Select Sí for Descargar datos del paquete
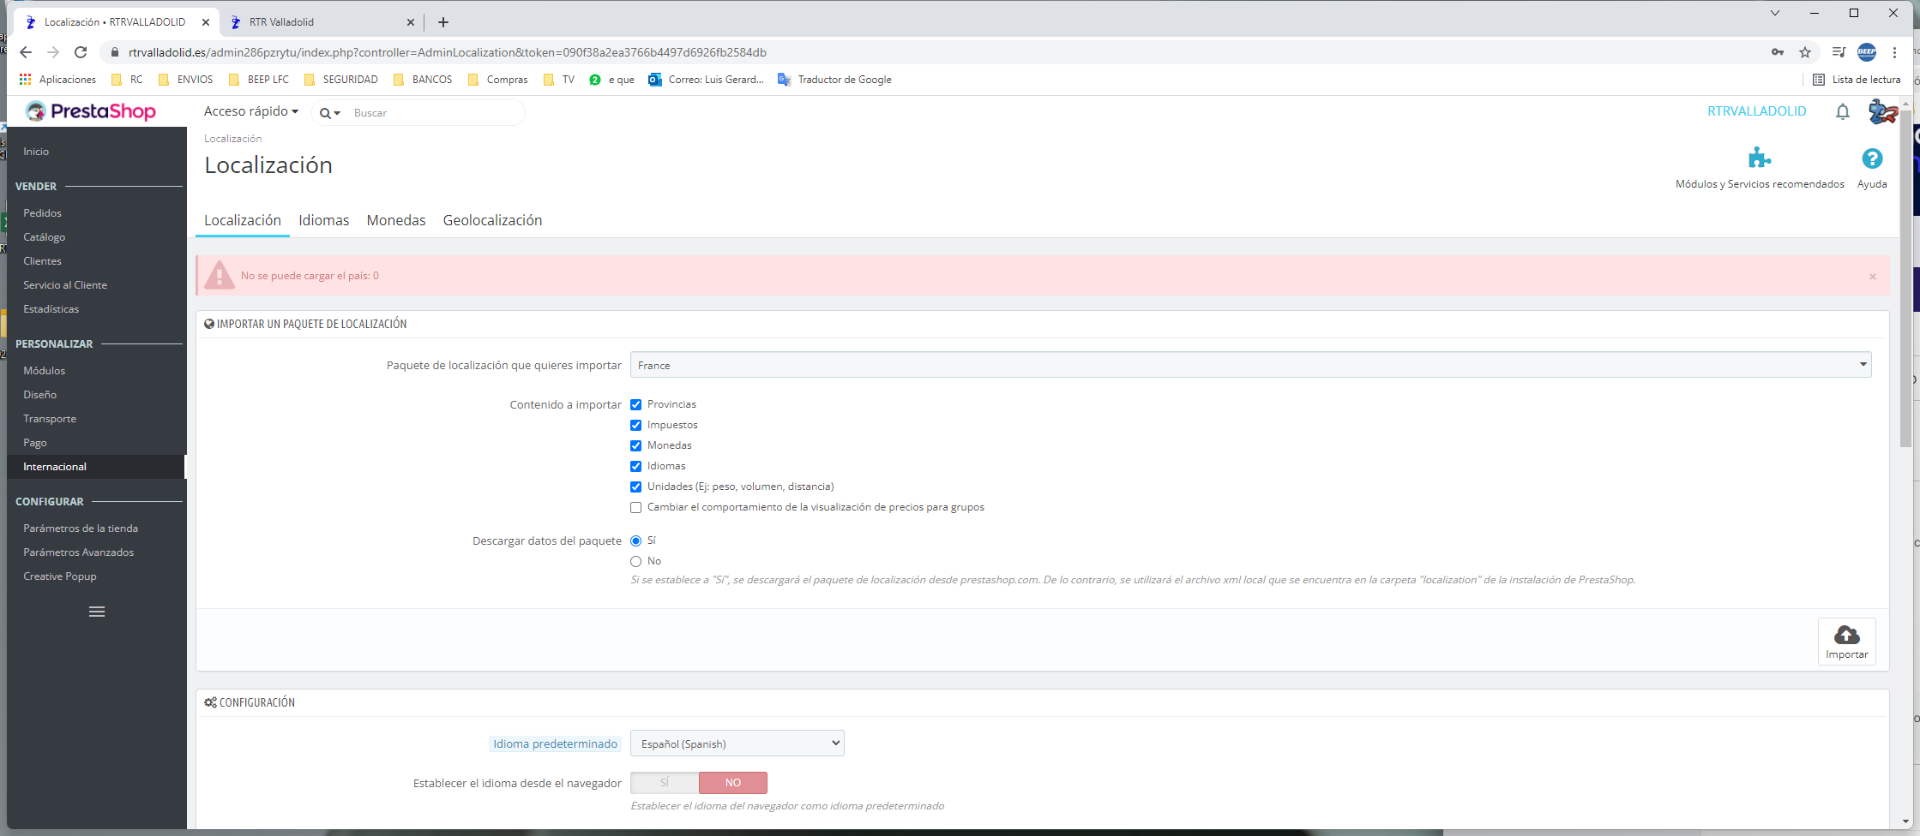Viewport: 1920px width, 836px height. tap(636, 541)
